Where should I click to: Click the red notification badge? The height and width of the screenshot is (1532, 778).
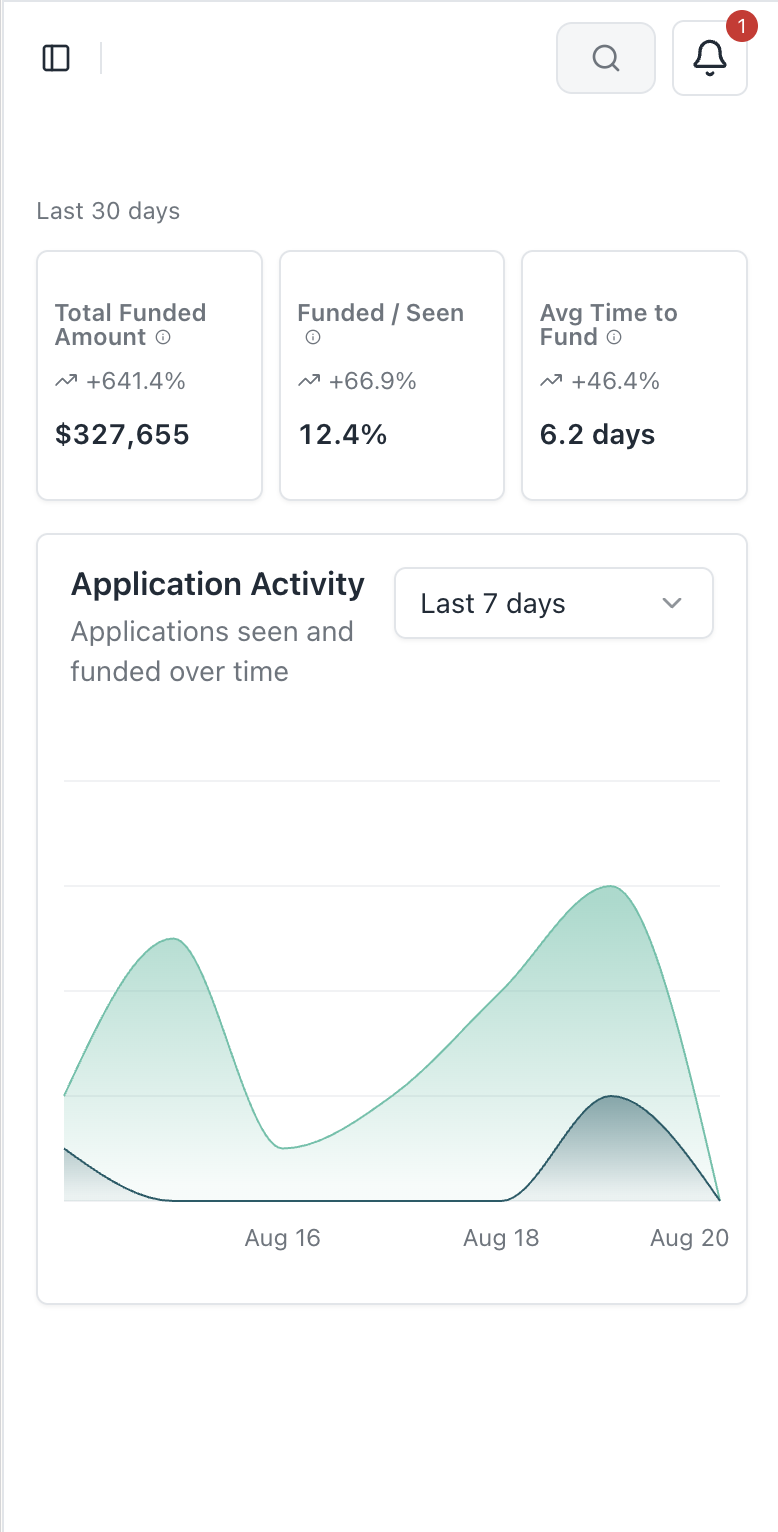(740, 27)
